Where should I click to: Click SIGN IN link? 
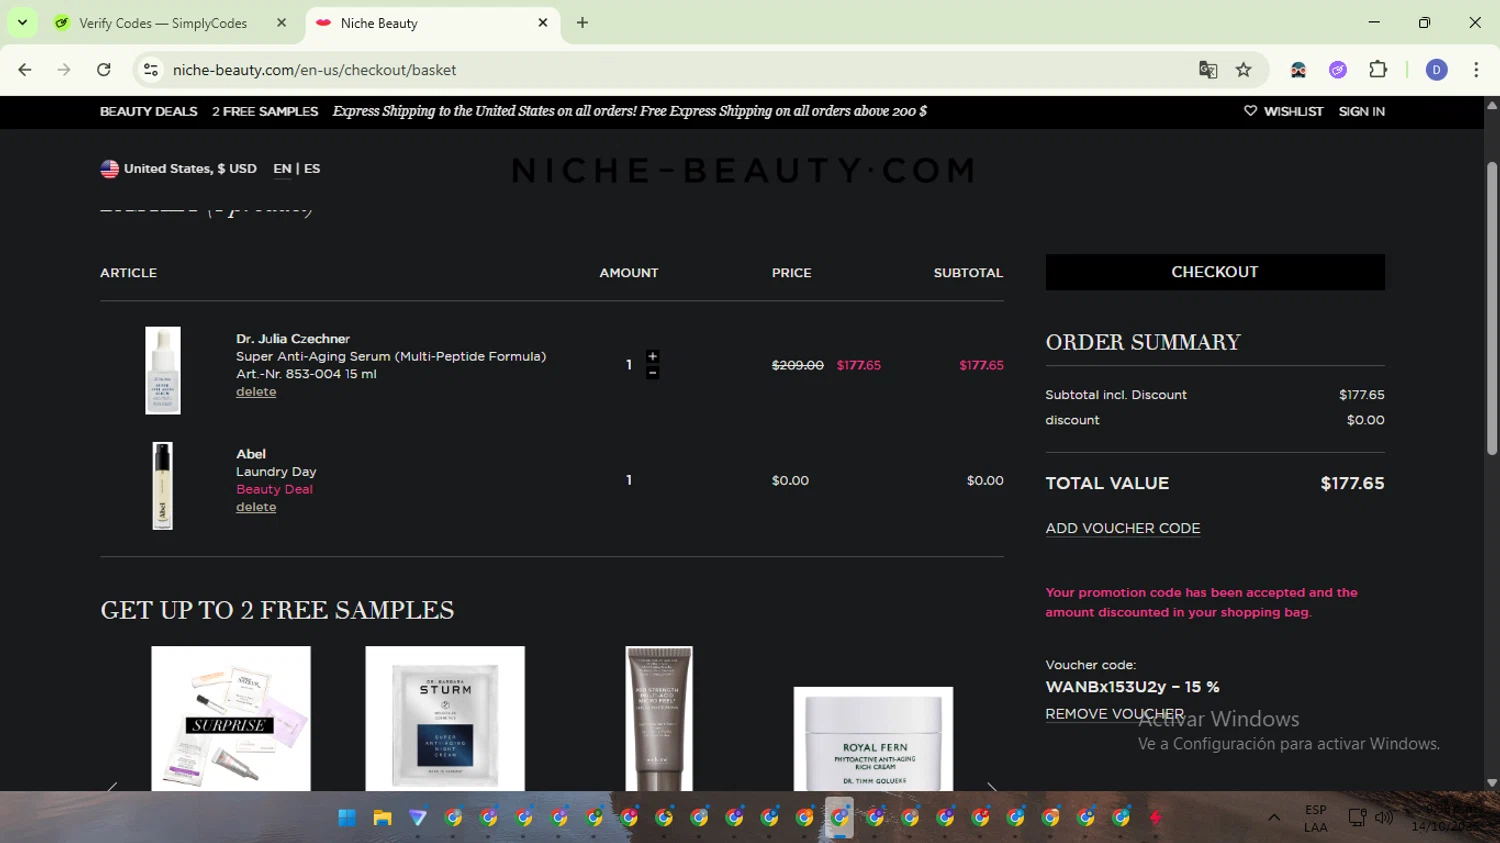[x=1362, y=111]
